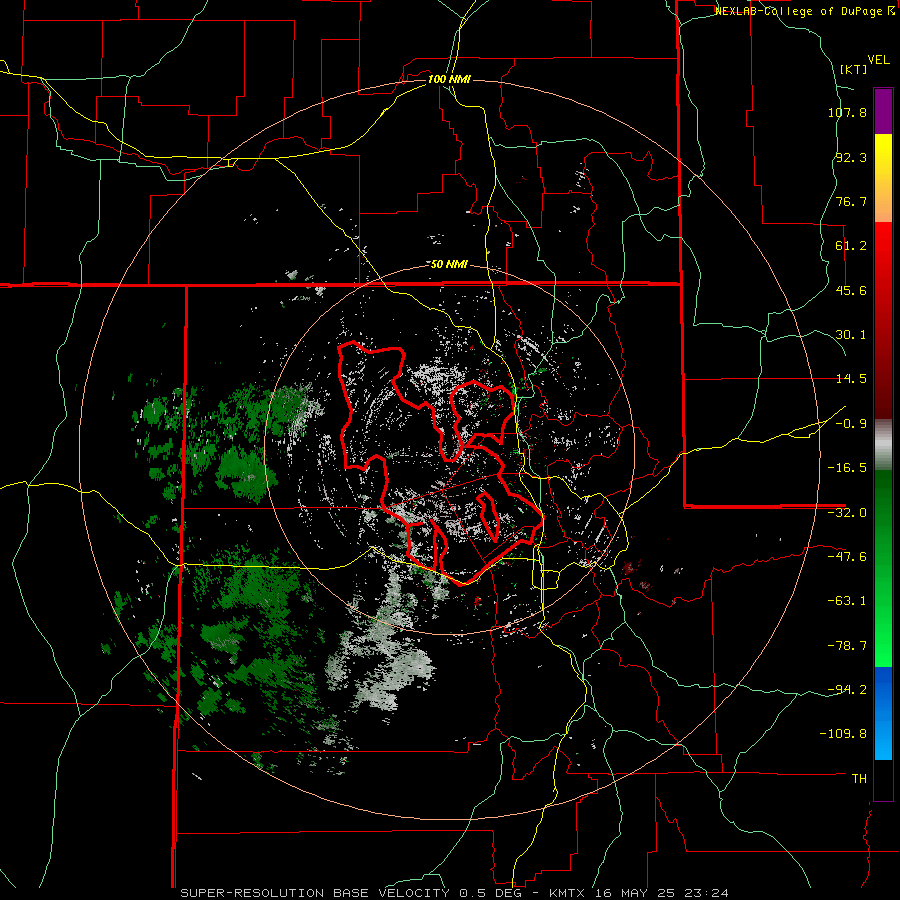This screenshot has width=900, height=900.
Task: Pick the gray near-zero segment of the color bar
Action: point(883,445)
